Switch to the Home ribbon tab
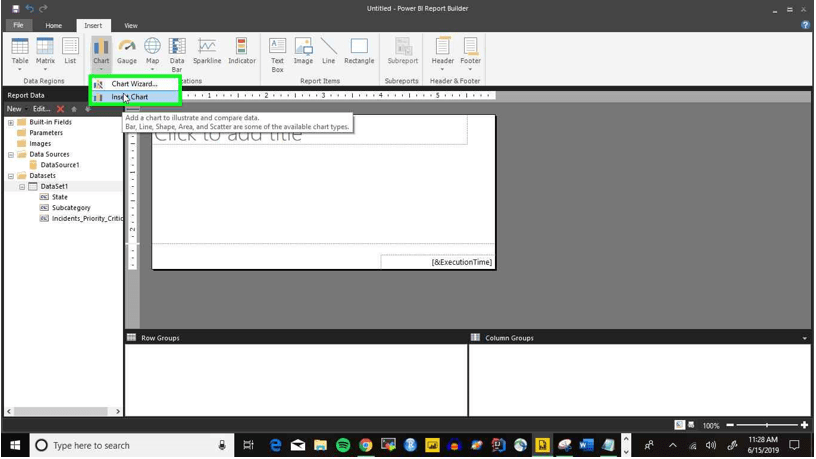Image resolution: width=816 pixels, height=459 pixels. (x=53, y=25)
